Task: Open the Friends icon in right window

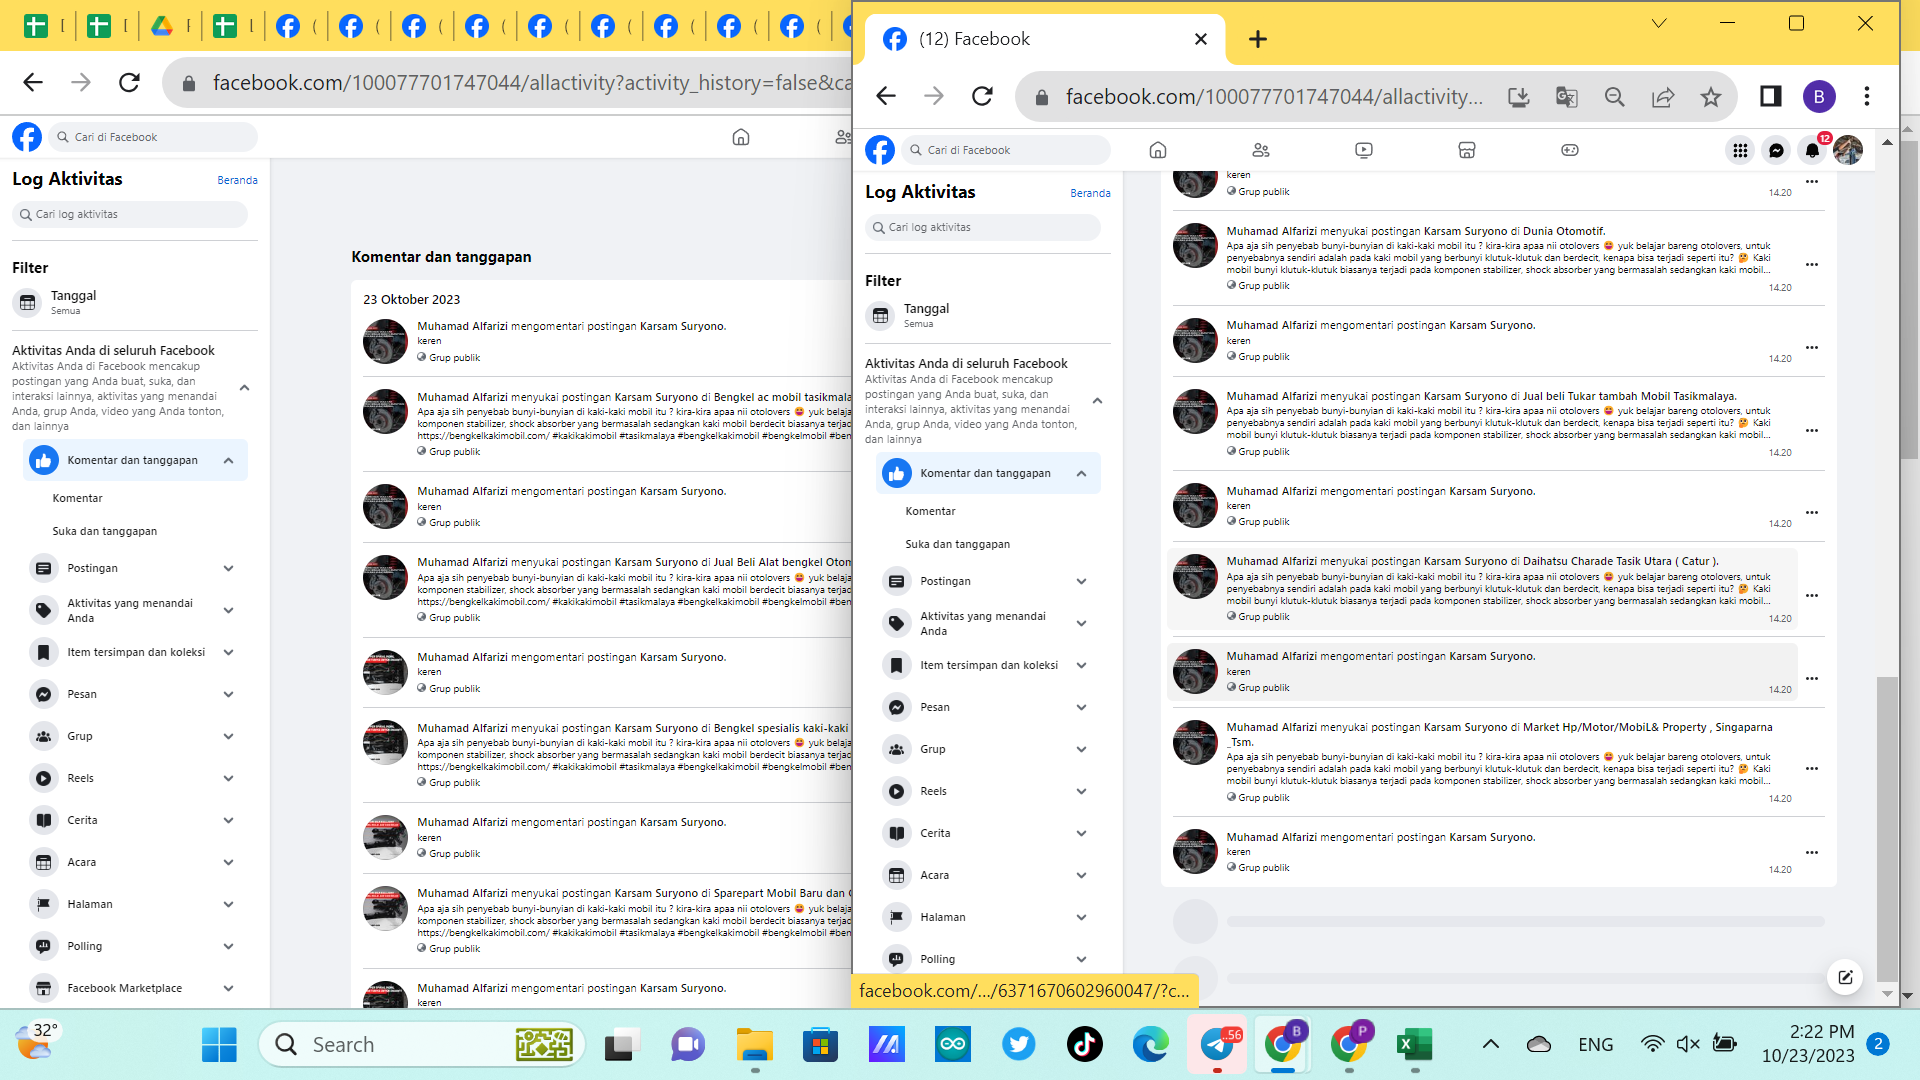Action: pos(1260,150)
